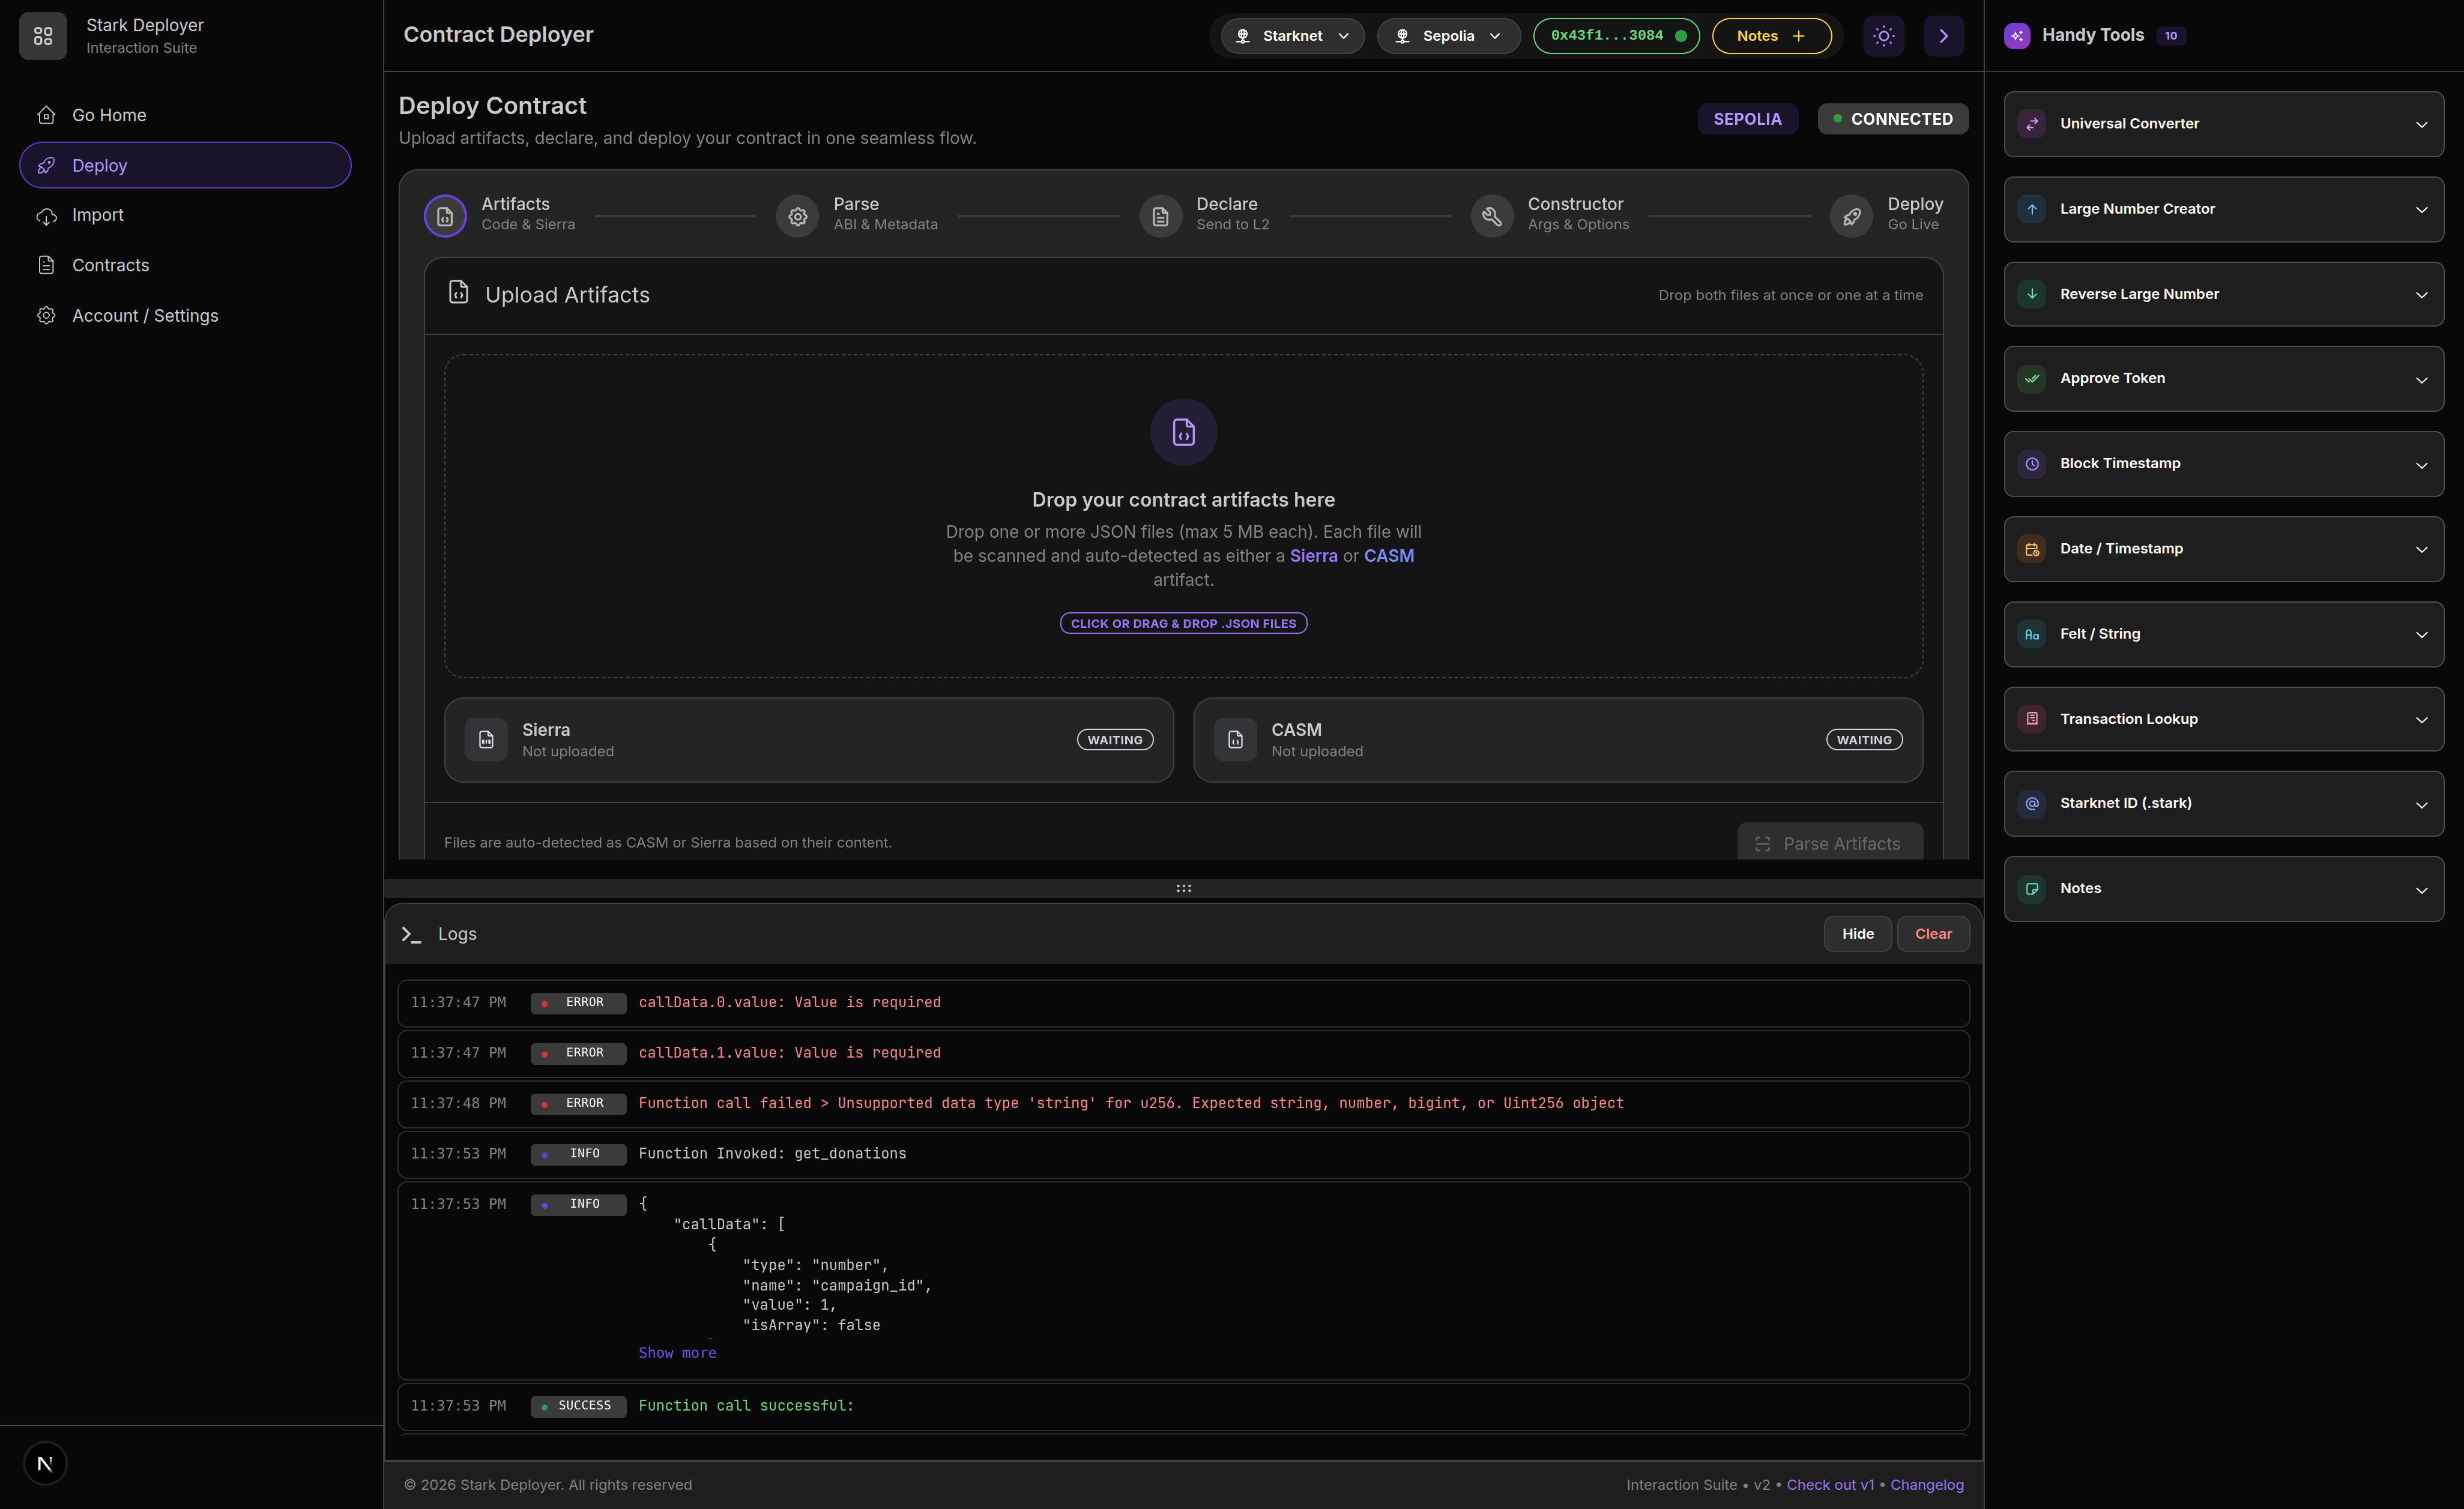The height and width of the screenshot is (1509, 2464).
Task: Open Contracts in the sidebar
Action: [x=185, y=265]
